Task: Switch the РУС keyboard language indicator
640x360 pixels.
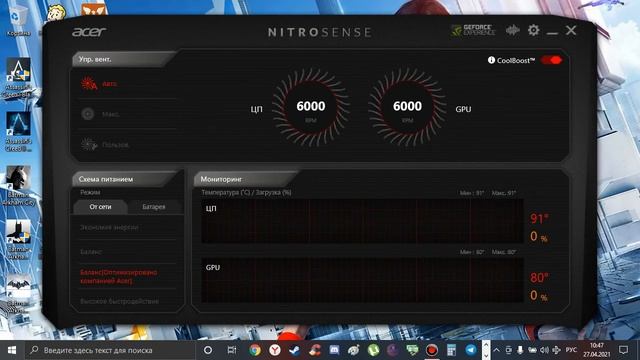Action: coord(571,350)
